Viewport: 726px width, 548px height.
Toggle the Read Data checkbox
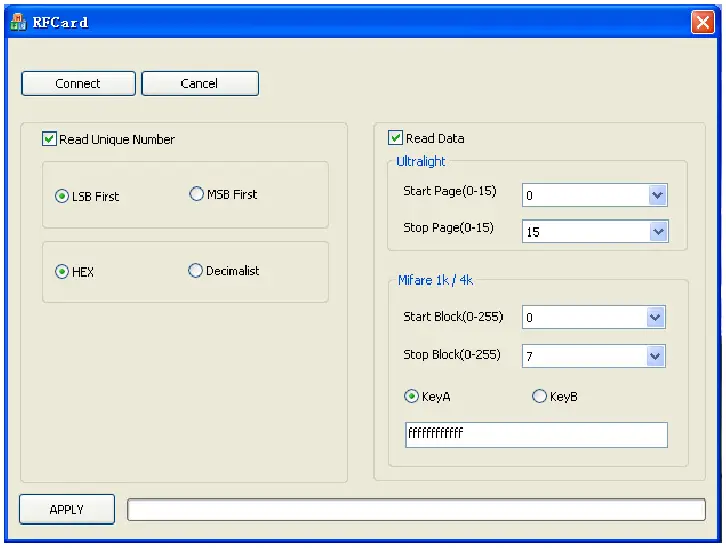pyautogui.click(x=395, y=138)
